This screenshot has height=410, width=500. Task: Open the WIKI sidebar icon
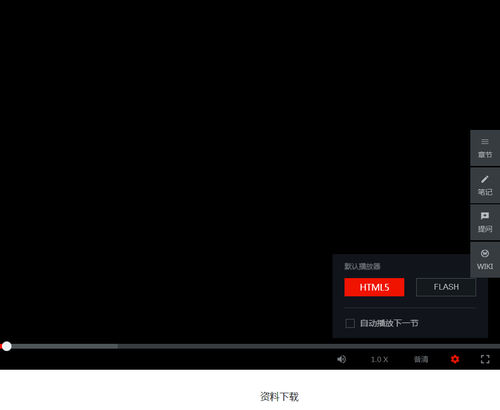pyautogui.click(x=485, y=260)
